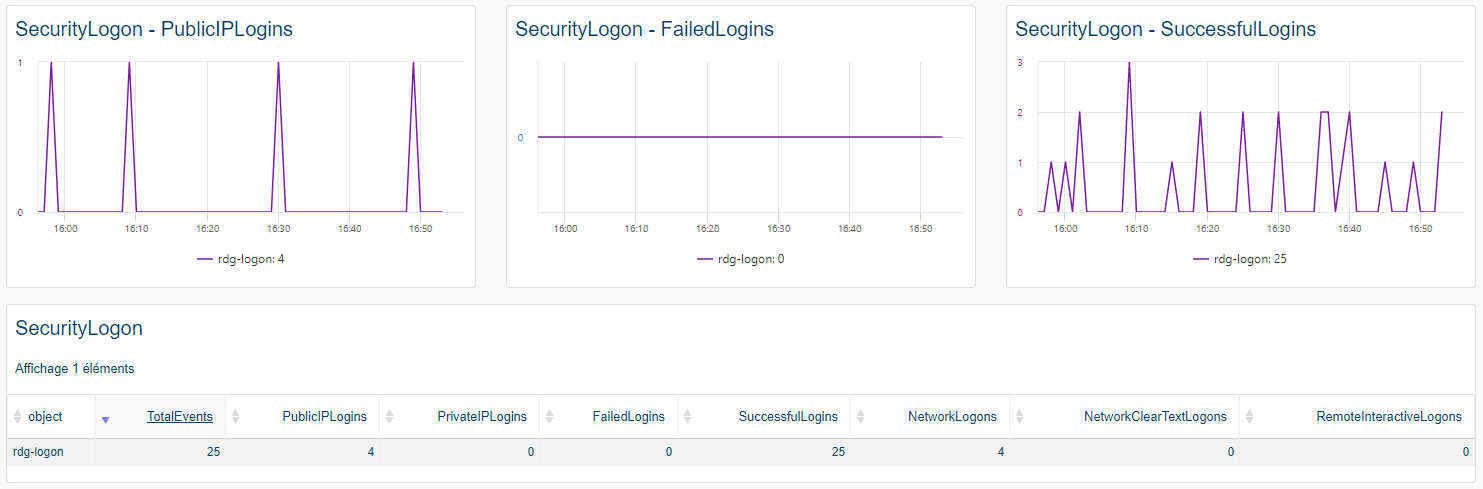The height and width of the screenshot is (489, 1483).
Task: Click the SuccessfulLogins column header label
Action: (x=788, y=417)
